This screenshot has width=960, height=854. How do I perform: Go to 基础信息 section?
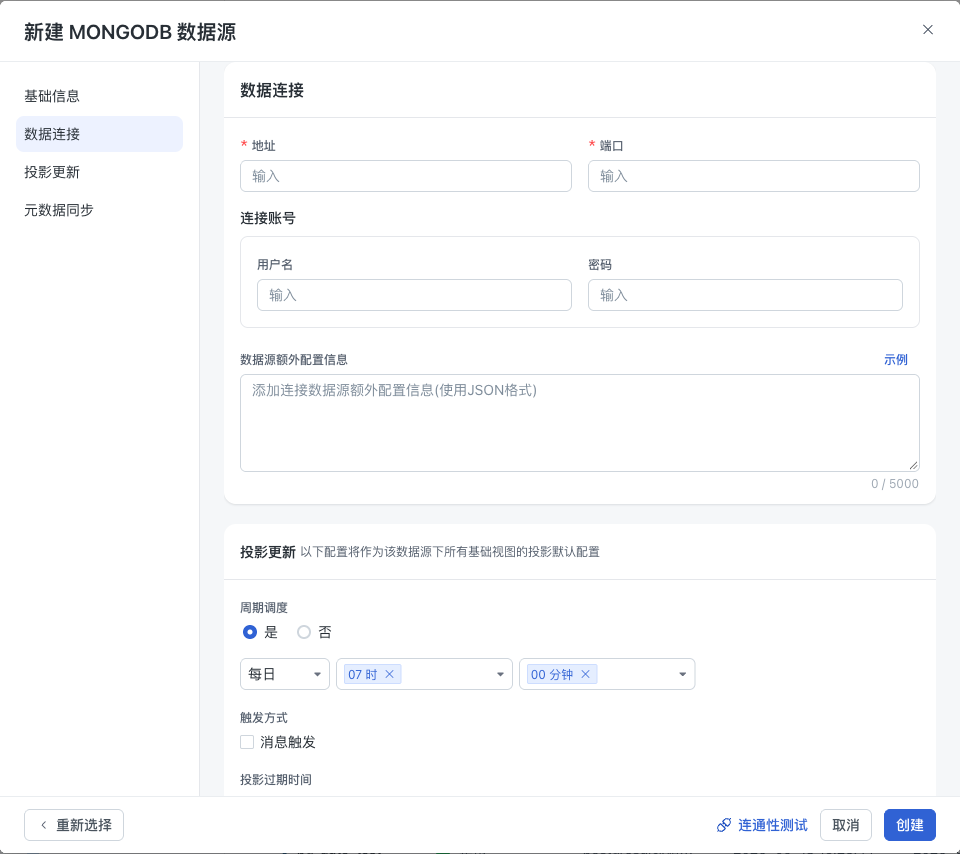click(99, 96)
